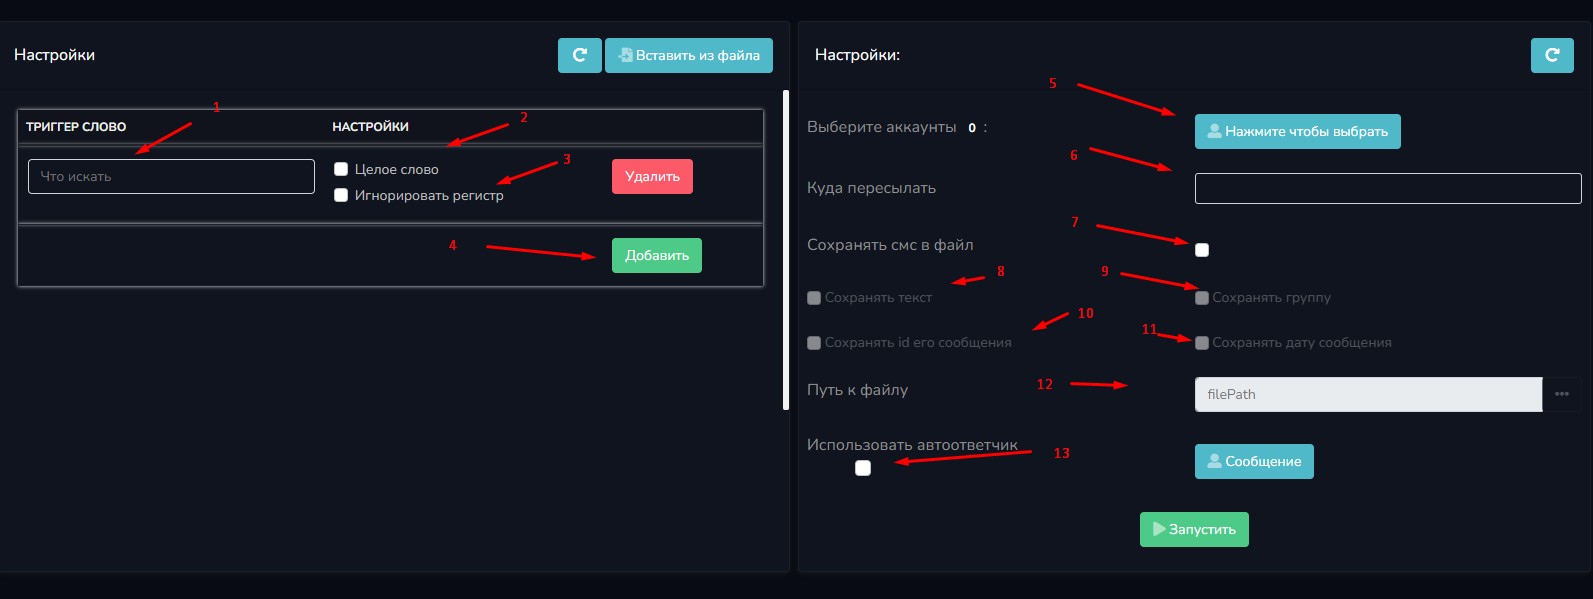Tick 'Сохранять дату сообщения' checkbox
Viewport: 1593px width, 599px height.
[x=1202, y=343]
